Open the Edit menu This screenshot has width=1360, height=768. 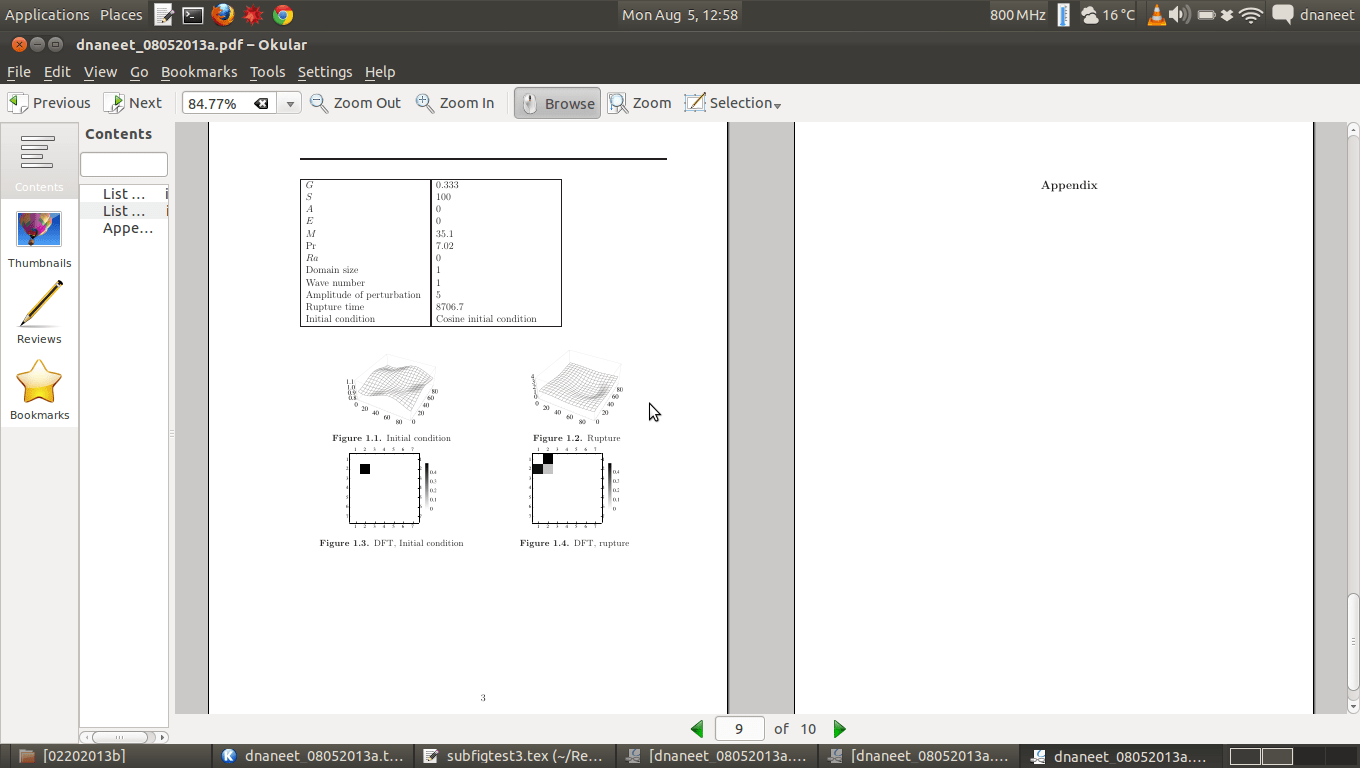[57, 72]
